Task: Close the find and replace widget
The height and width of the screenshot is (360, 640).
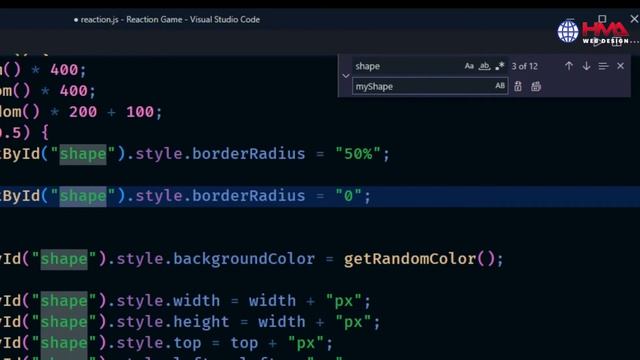Action: (x=620, y=66)
